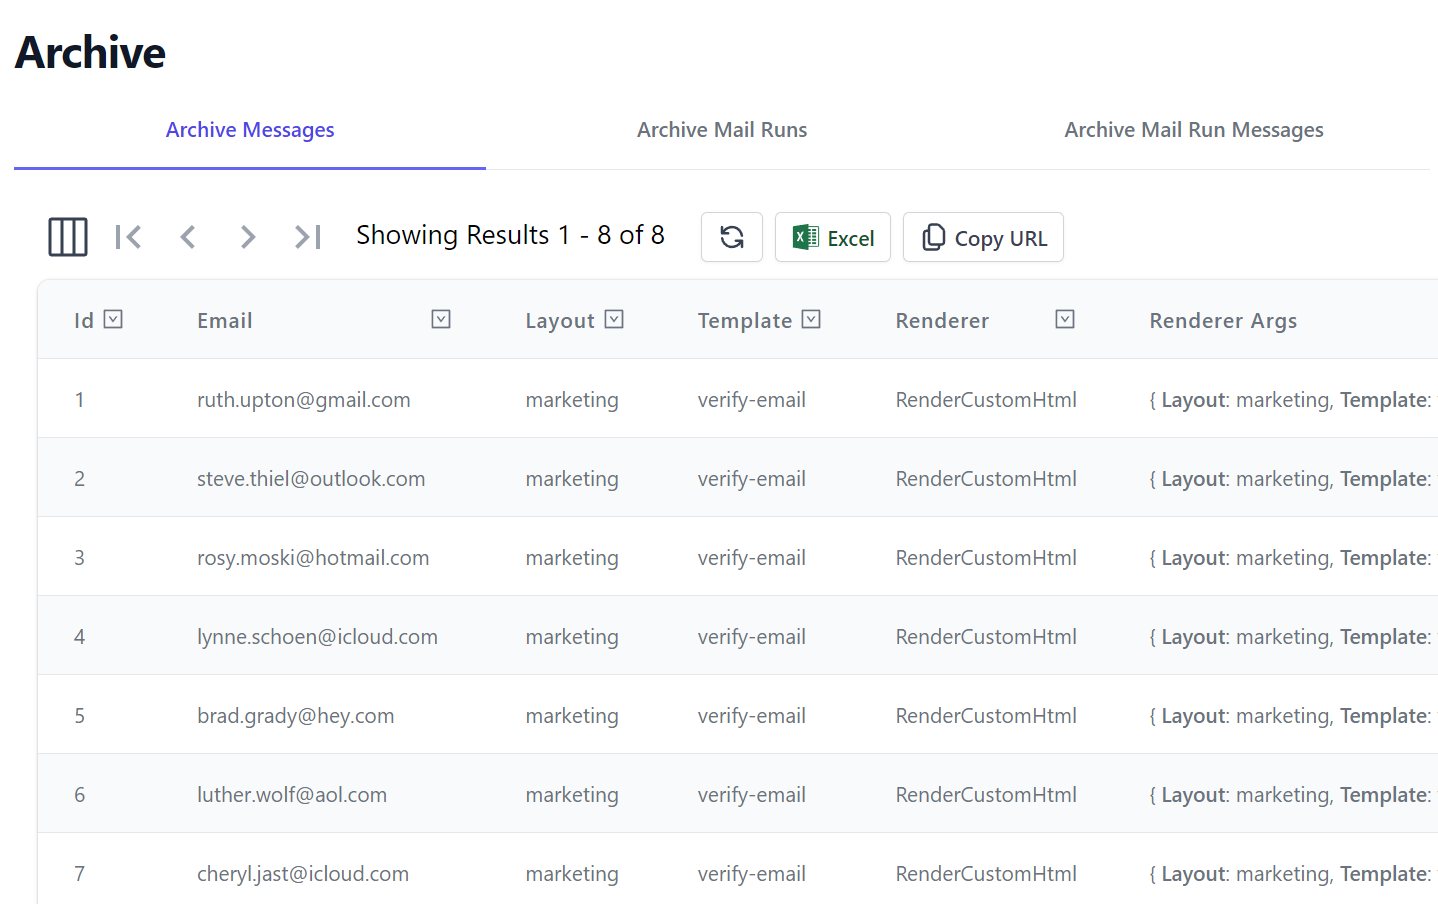Open Archive Mail Run Messages tab

(x=1194, y=130)
